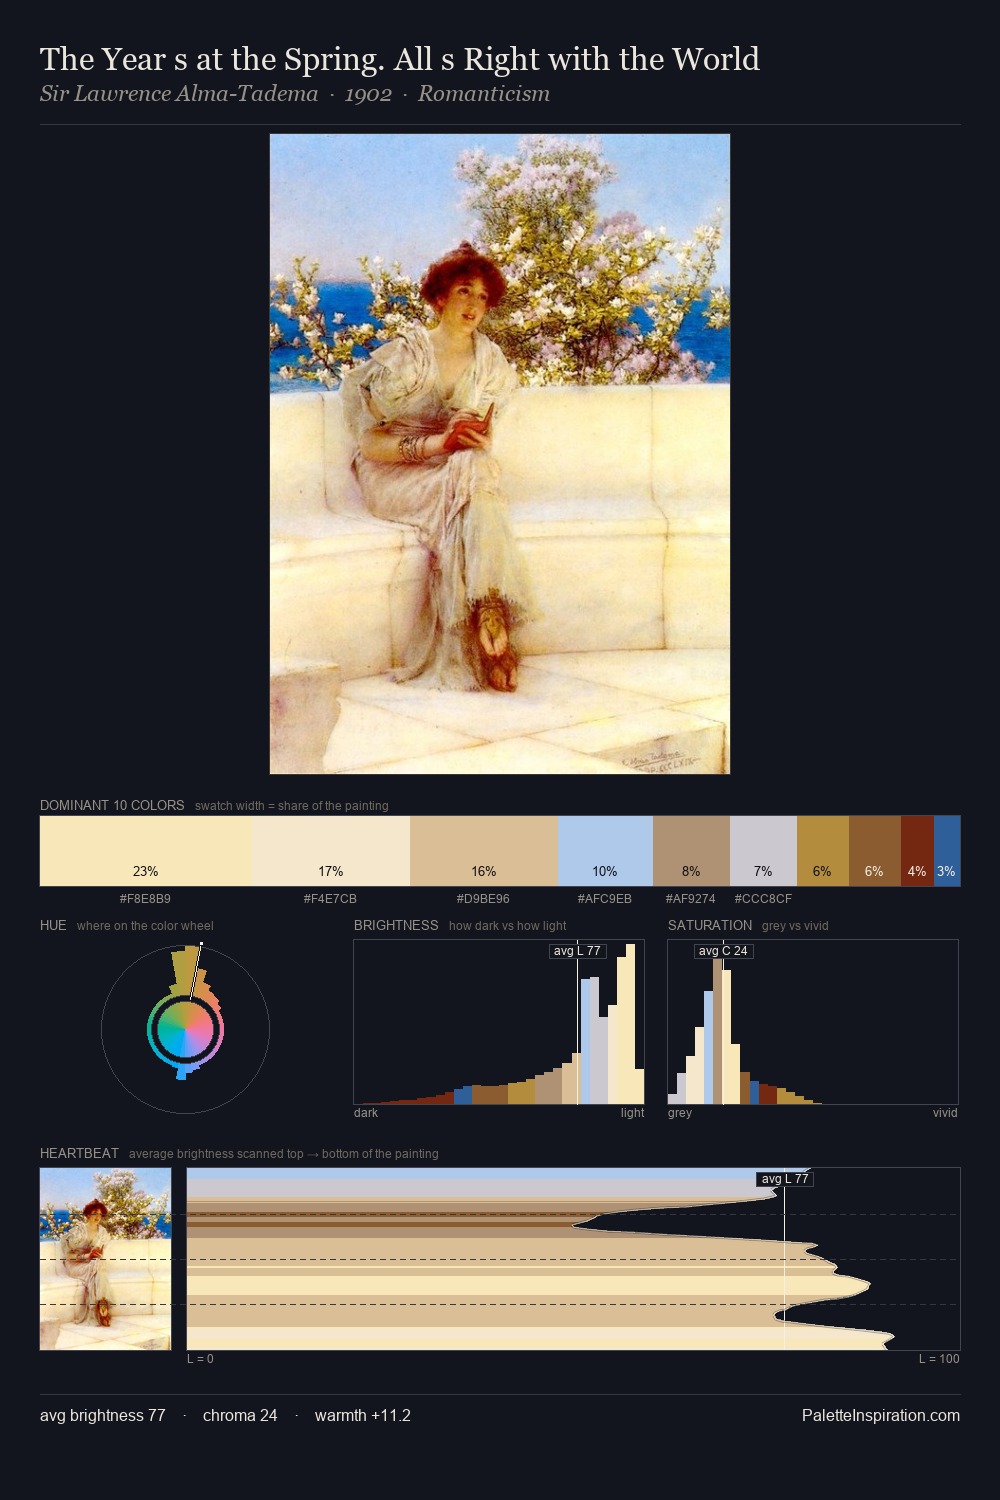Click hex code #F4E7CB
Image resolution: width=1000 pixels, height=1500 pixels.
click(330, 899)
